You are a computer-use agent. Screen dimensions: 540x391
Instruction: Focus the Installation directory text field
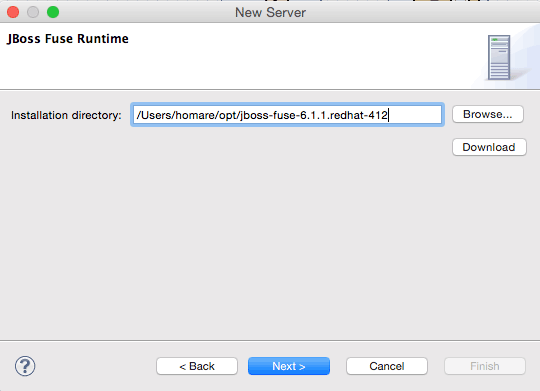pos(287,115)
